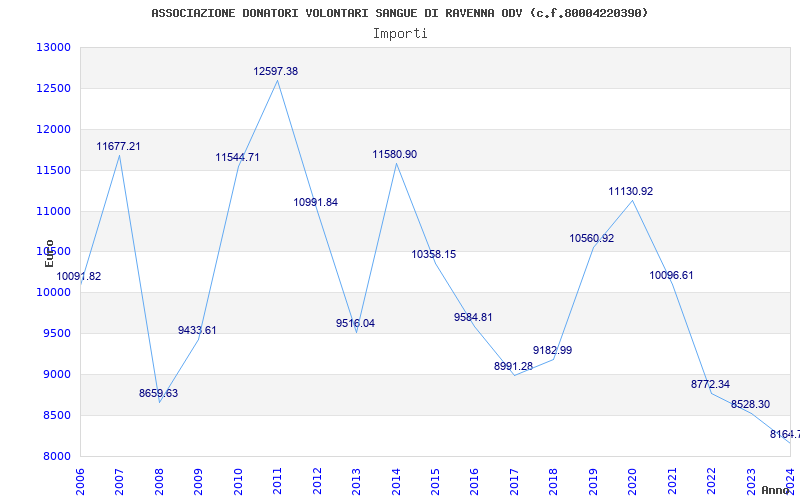Screen dimensions: 800x500
Task: Click the 2016 x-axis year label
Action: 474,481
